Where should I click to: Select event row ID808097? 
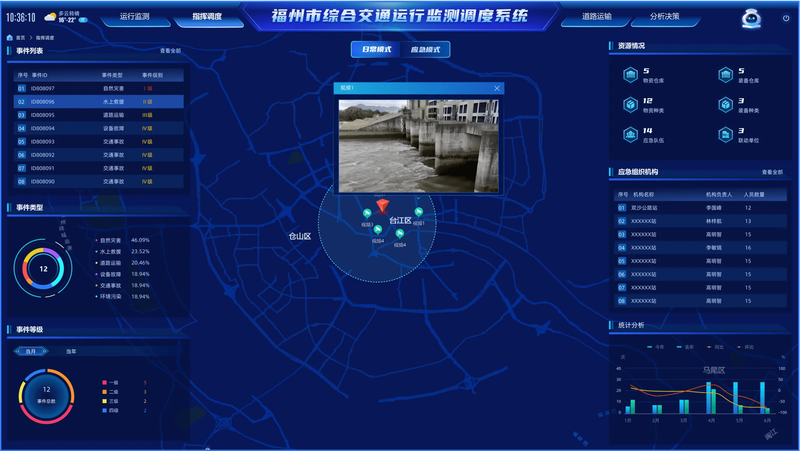[98, 88]
